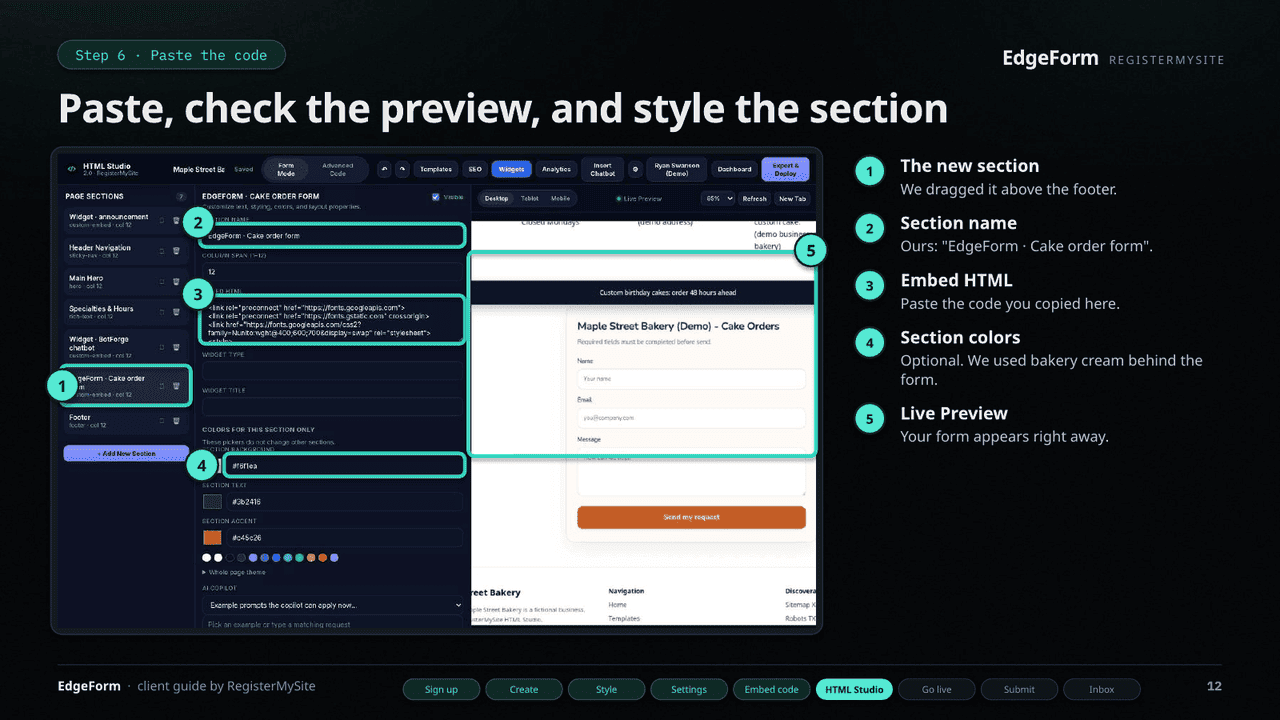The image size is (1280, 720).
Task: Open the settings gear next to Insert Chatbot
Action: click(635, 169)
